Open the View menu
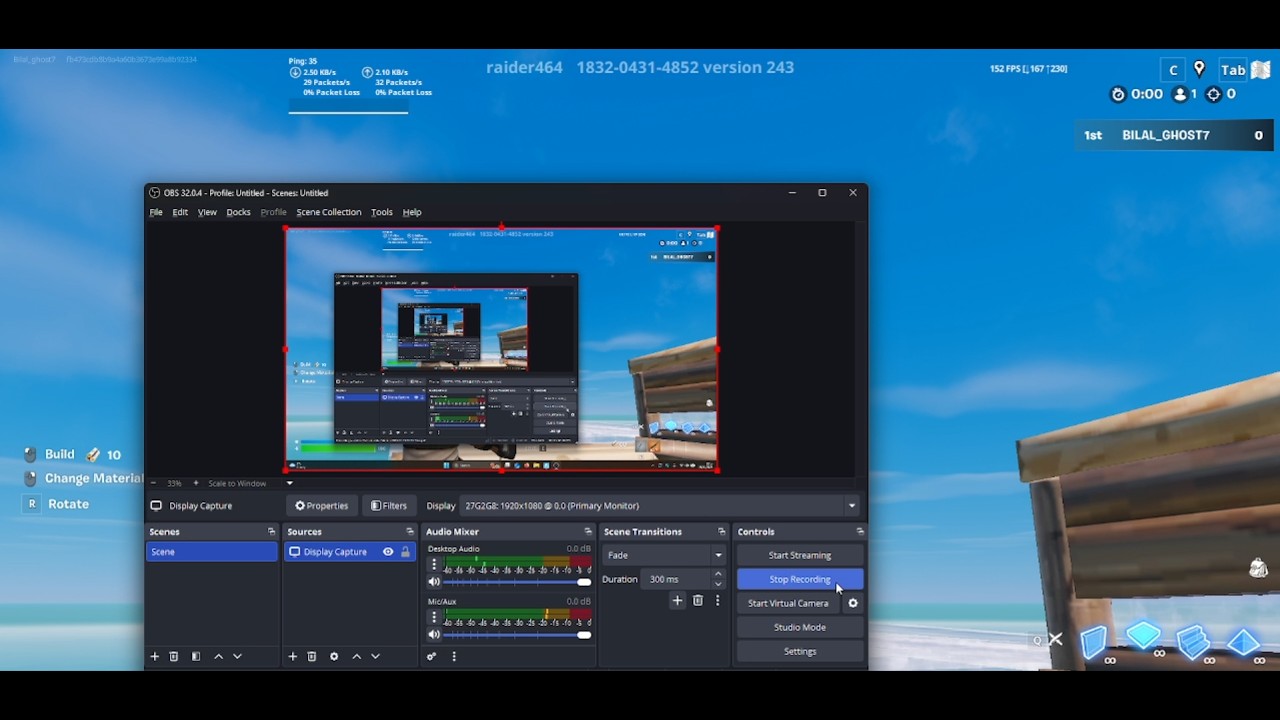 (207, 212)
